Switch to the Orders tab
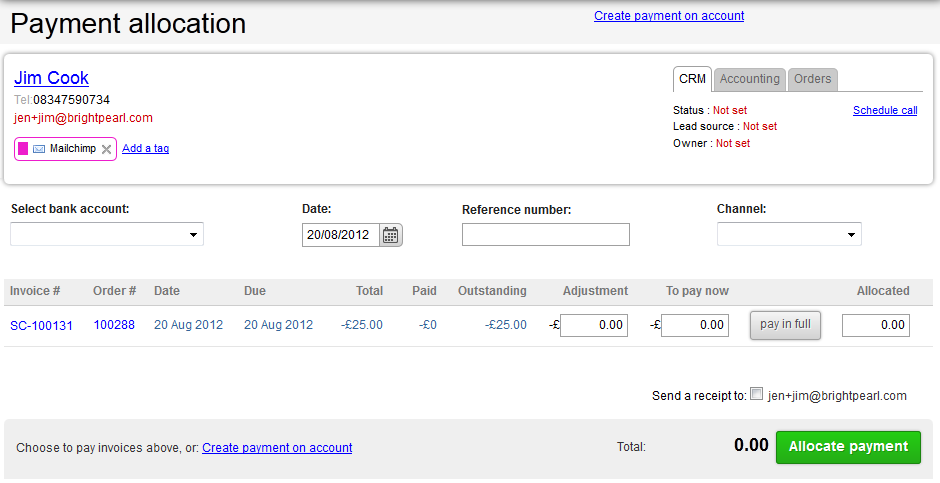Screen dimensions: 940x483 click(812, 79)
